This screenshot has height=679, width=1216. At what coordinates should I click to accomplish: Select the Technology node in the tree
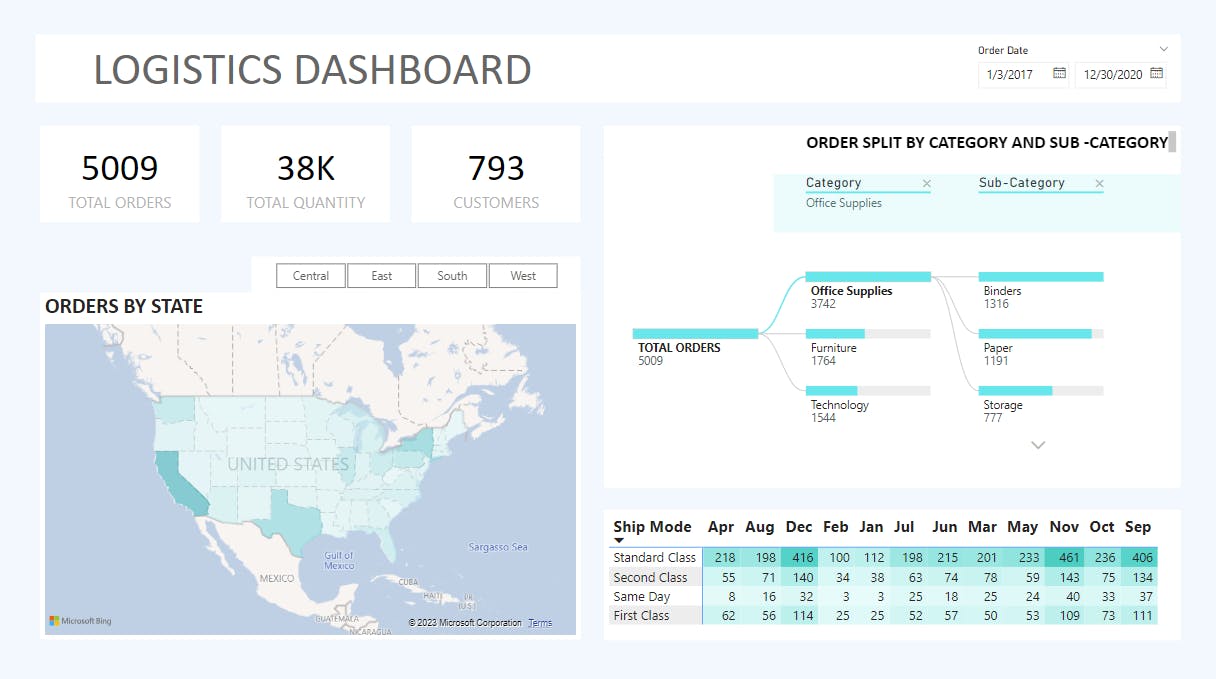[x=867, y=391]
